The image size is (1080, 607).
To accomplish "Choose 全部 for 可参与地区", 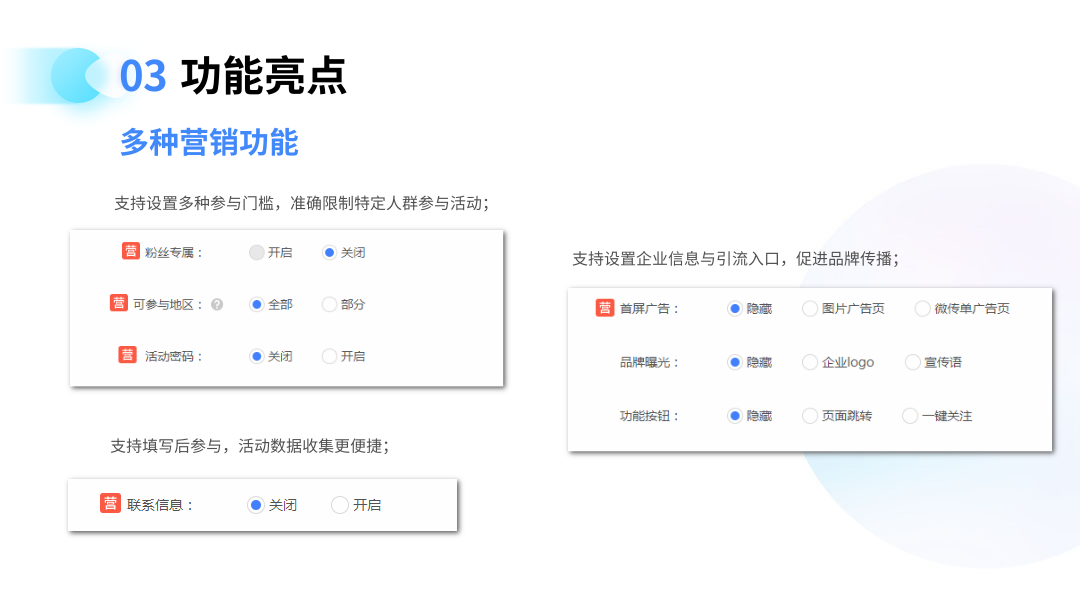I will pyautogui.click(x=256, y=305).
